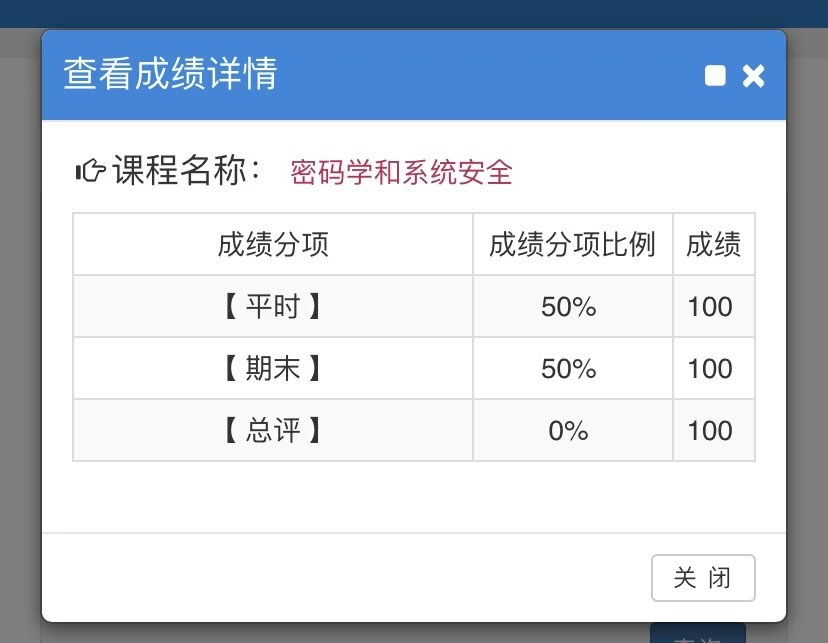Click the 成绩分项比例 column header
Viewport: 828px width, 643px height.
[x=572, y=244]
